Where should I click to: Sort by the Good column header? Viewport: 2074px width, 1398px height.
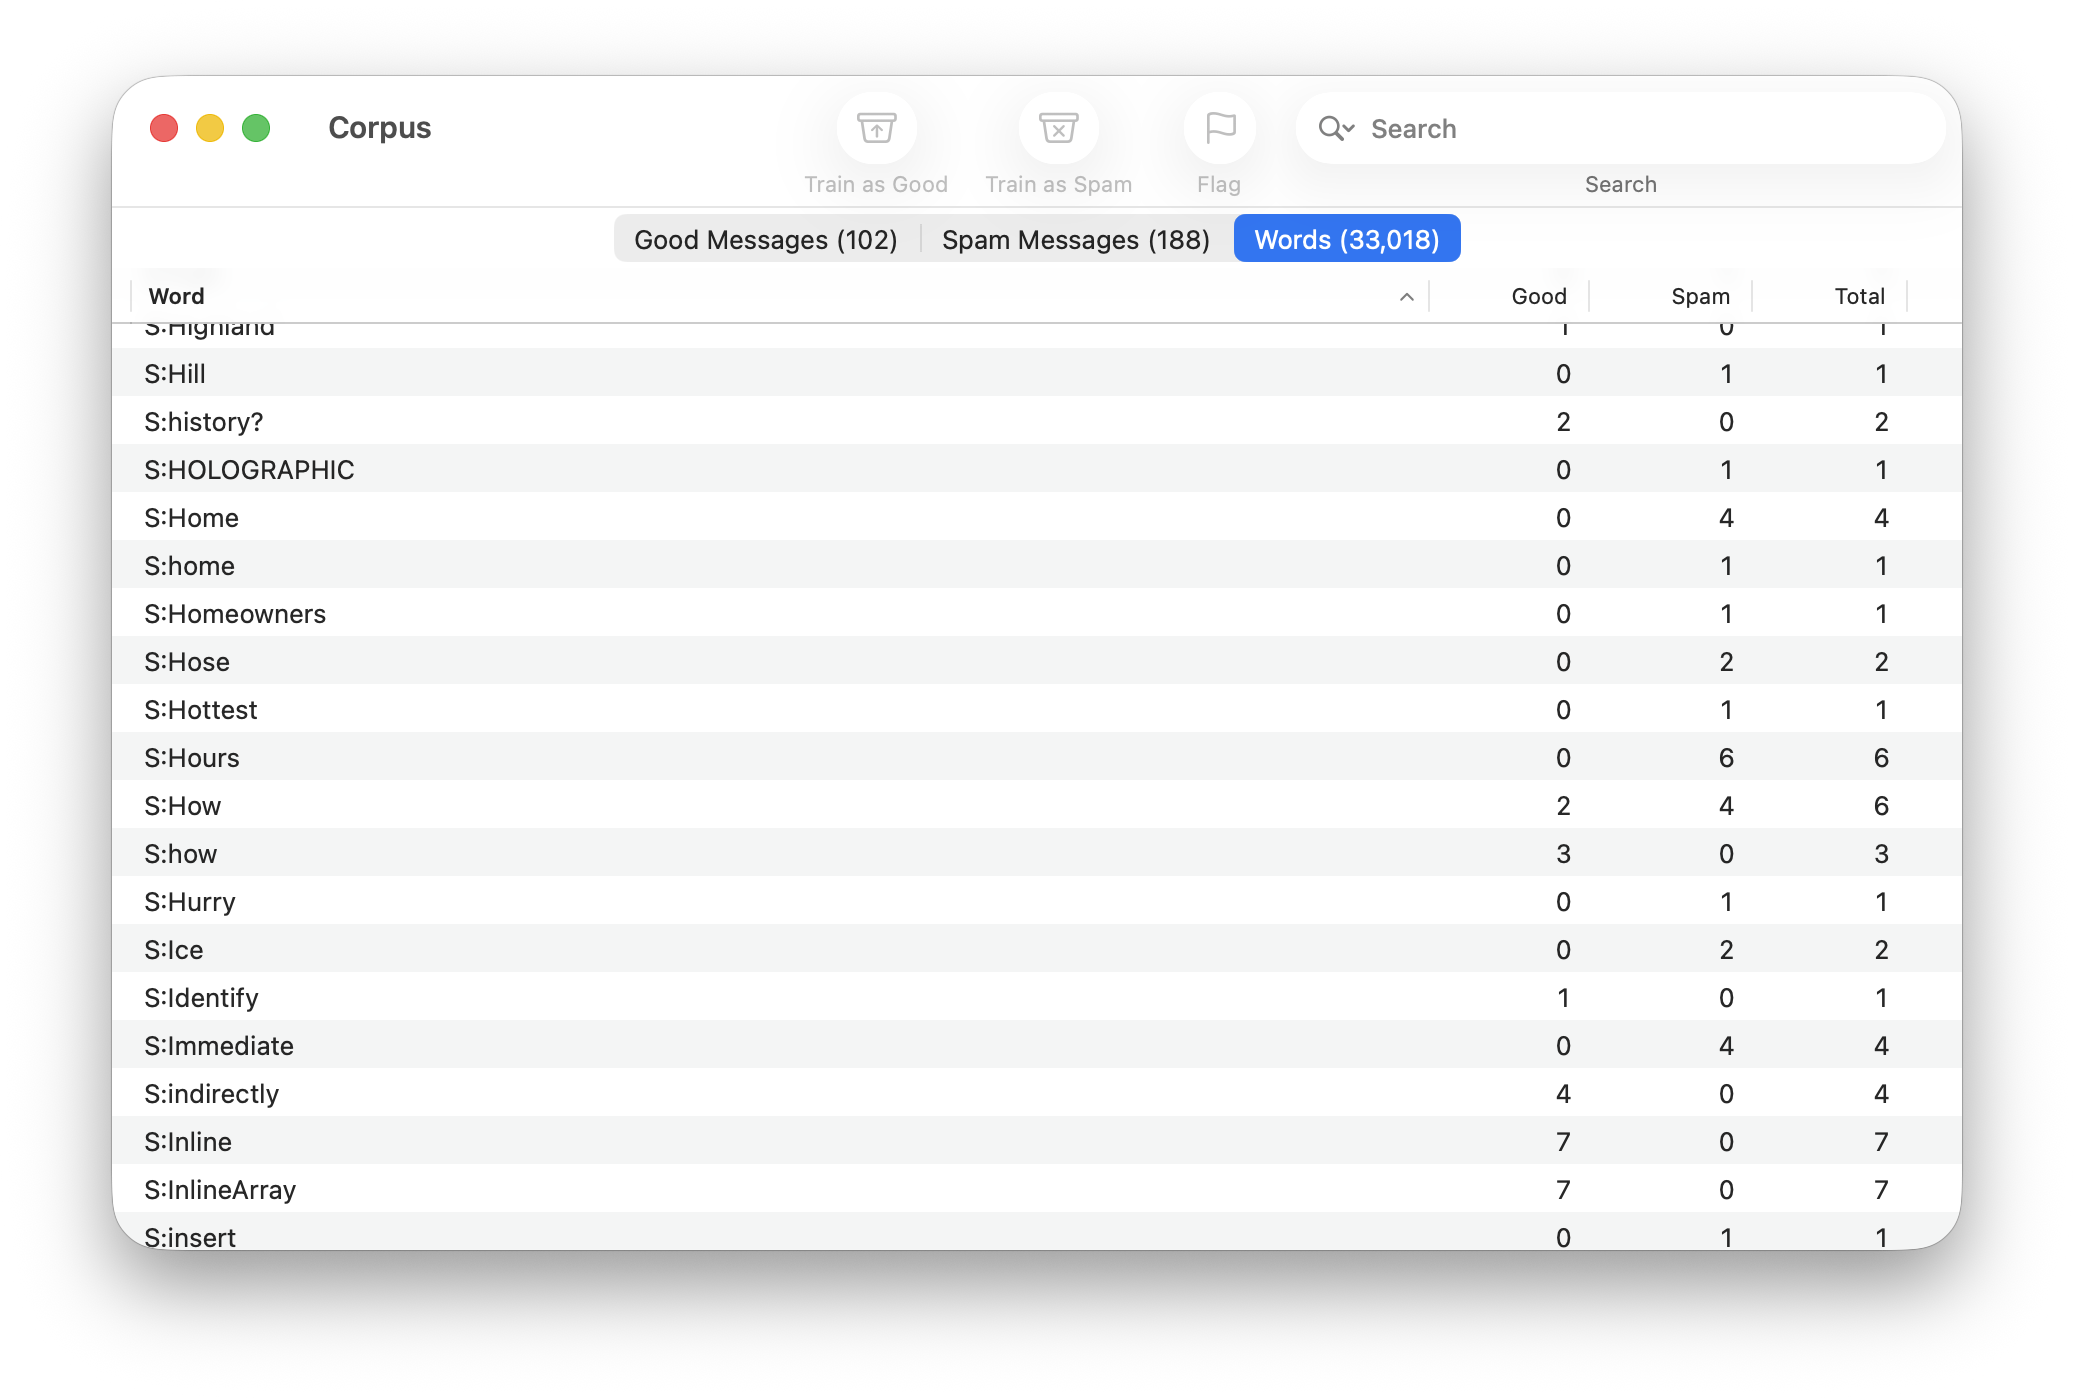point(1538,297)
